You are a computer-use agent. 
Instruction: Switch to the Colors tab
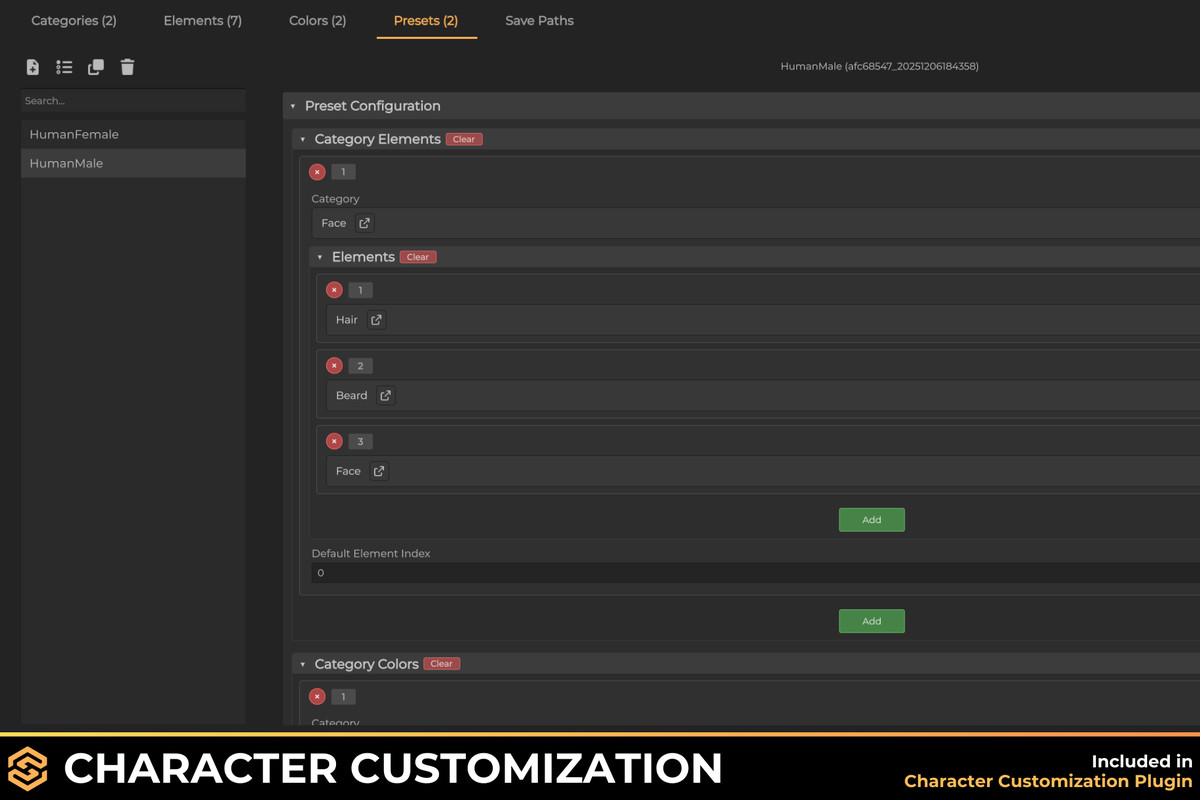[317, 20]
